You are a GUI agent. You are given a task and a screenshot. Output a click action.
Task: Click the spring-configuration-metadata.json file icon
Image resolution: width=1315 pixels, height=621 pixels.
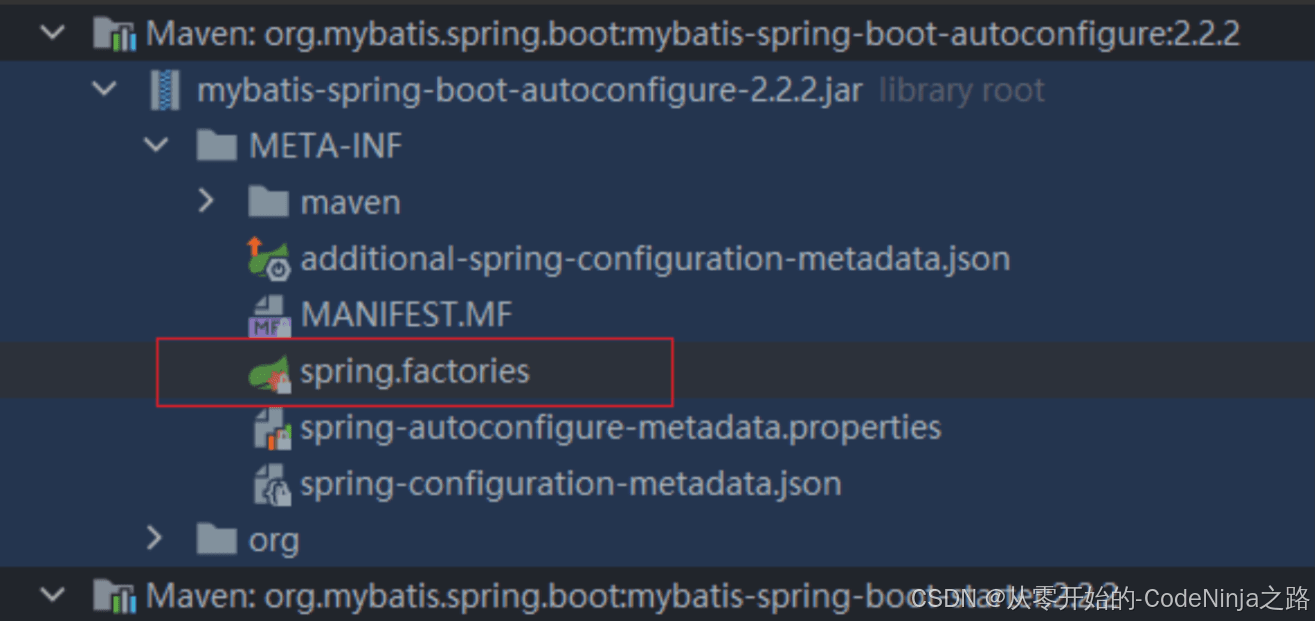tap(269, 485)
